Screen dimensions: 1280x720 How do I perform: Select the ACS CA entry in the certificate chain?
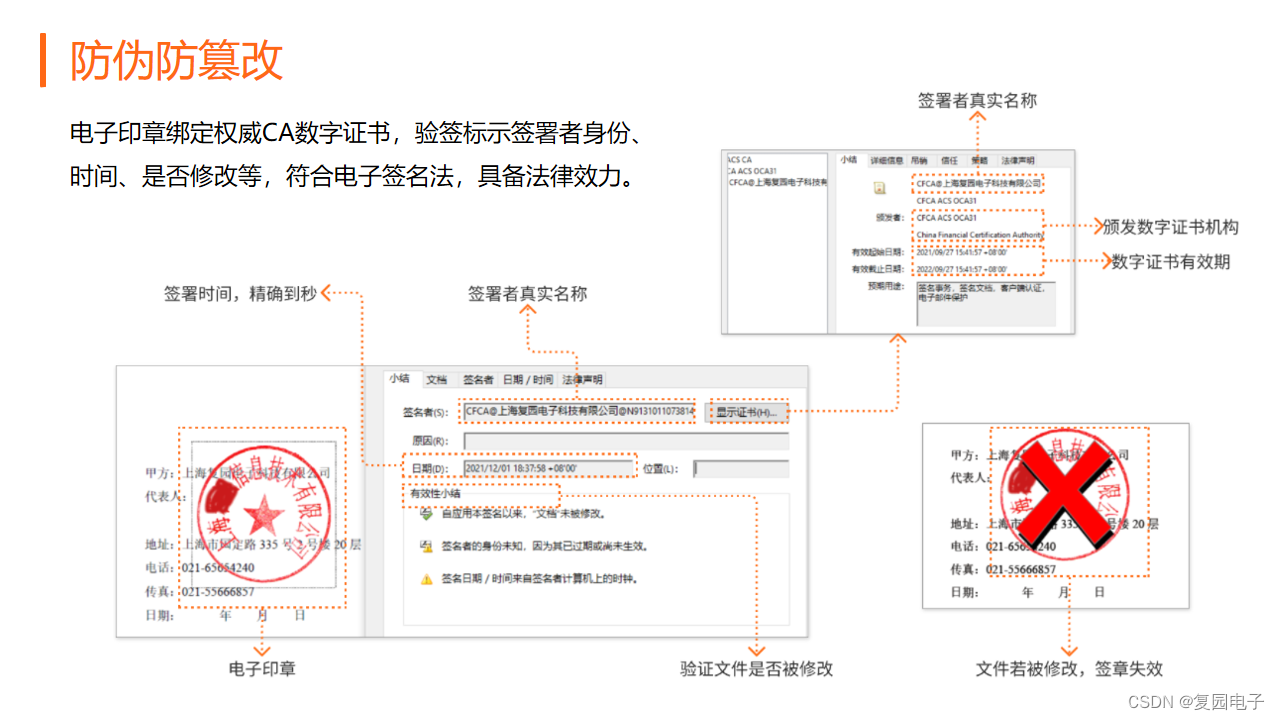click(740, 160)
